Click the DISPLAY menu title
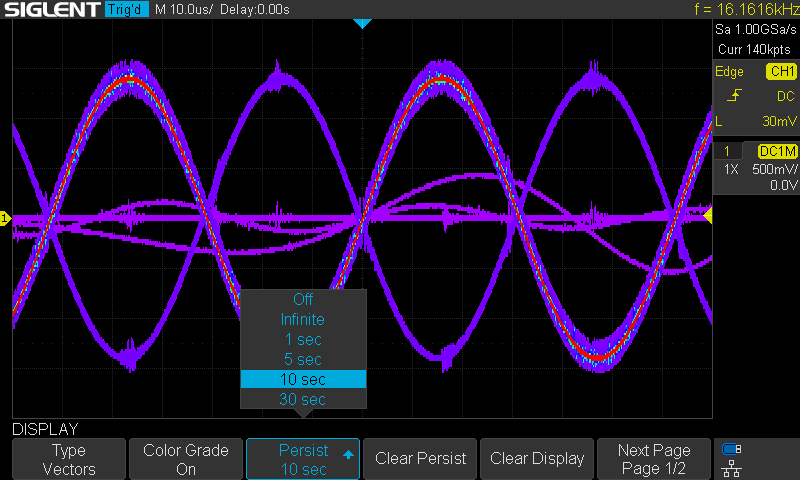Viewport: 800px width, 480px height. coord(45,429)
